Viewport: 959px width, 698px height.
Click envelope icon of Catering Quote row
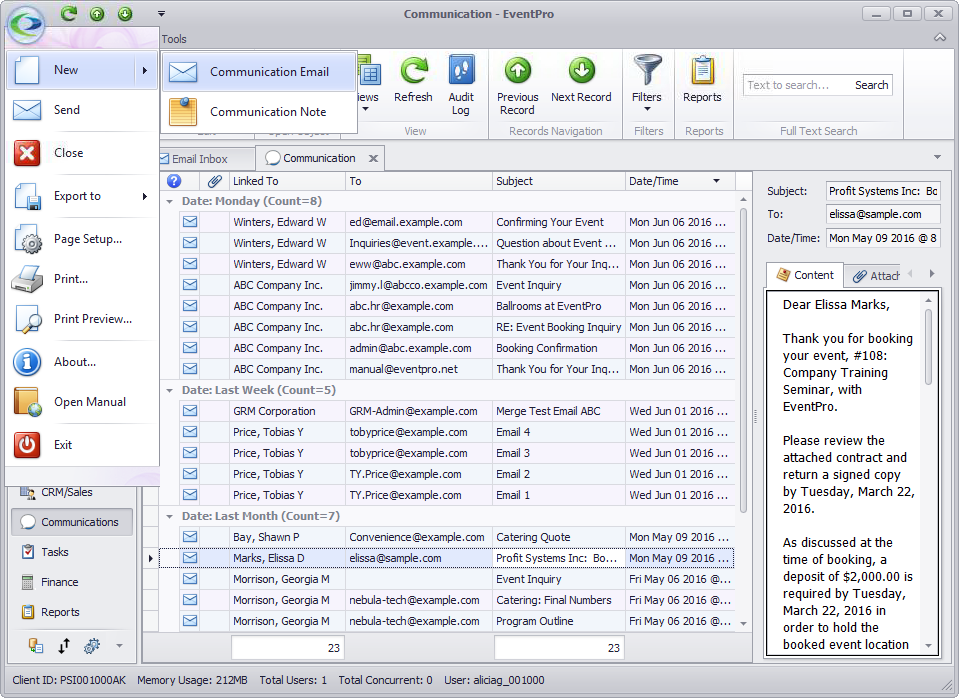pyautogui.click(x=190, y=537)
